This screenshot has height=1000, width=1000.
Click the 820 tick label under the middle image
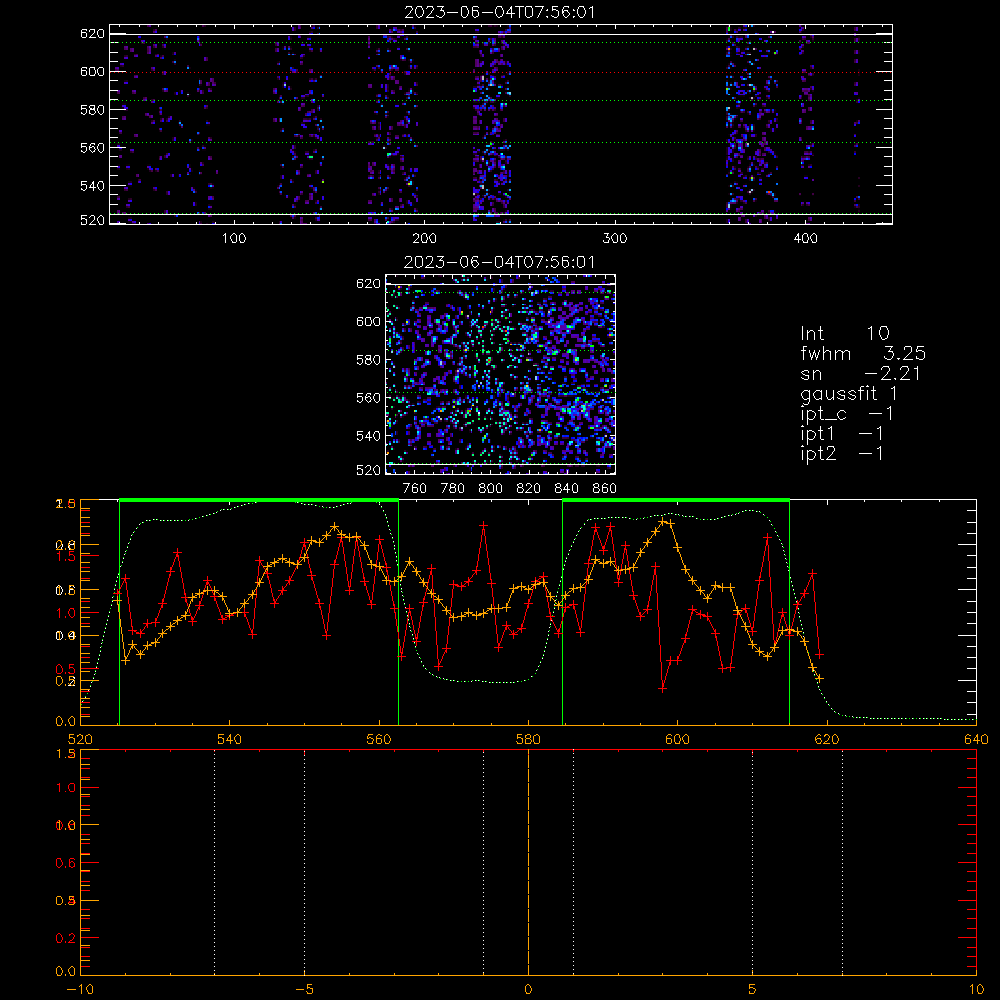coord(528,489)
